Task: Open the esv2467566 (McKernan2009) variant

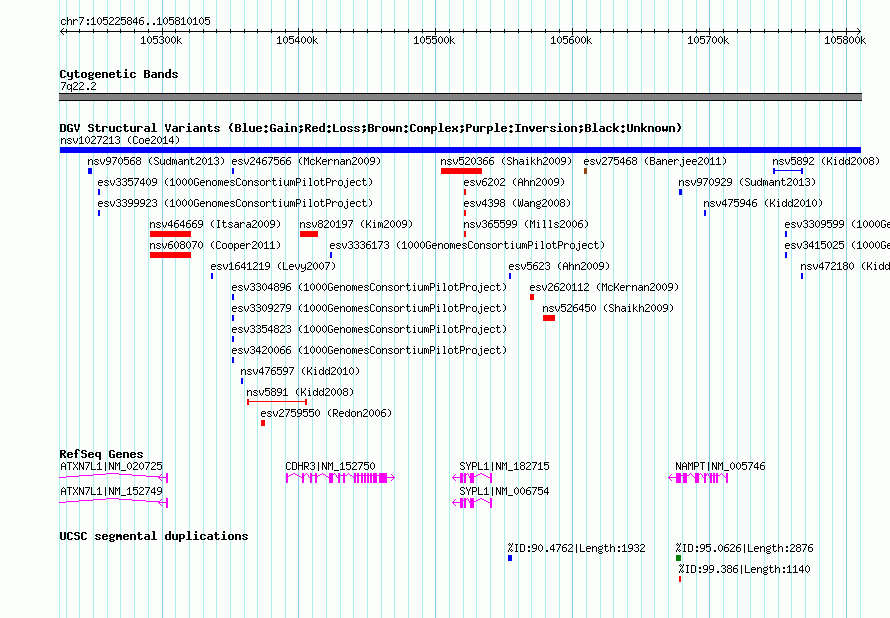Action: [x=307, y=161]
